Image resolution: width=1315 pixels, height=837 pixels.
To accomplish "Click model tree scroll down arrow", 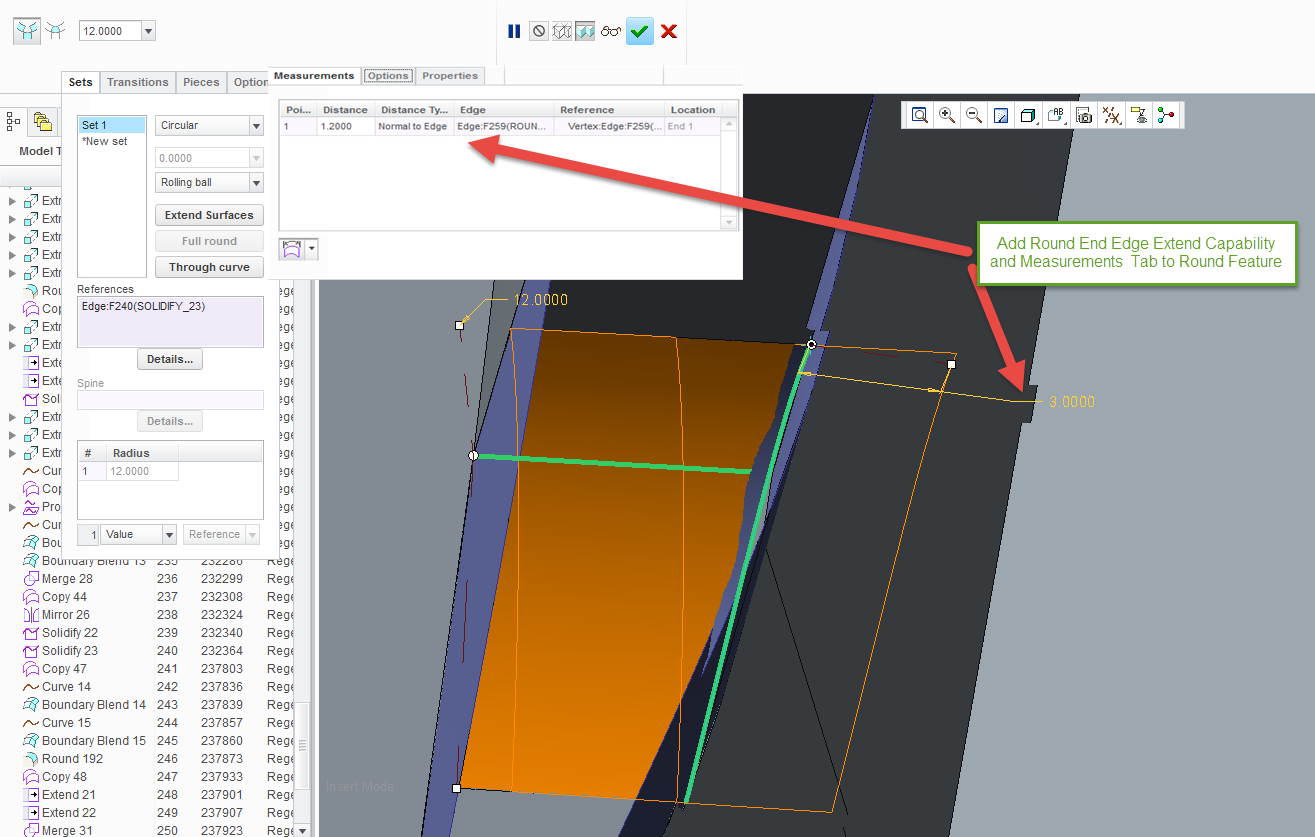I will tap(302, 829).
